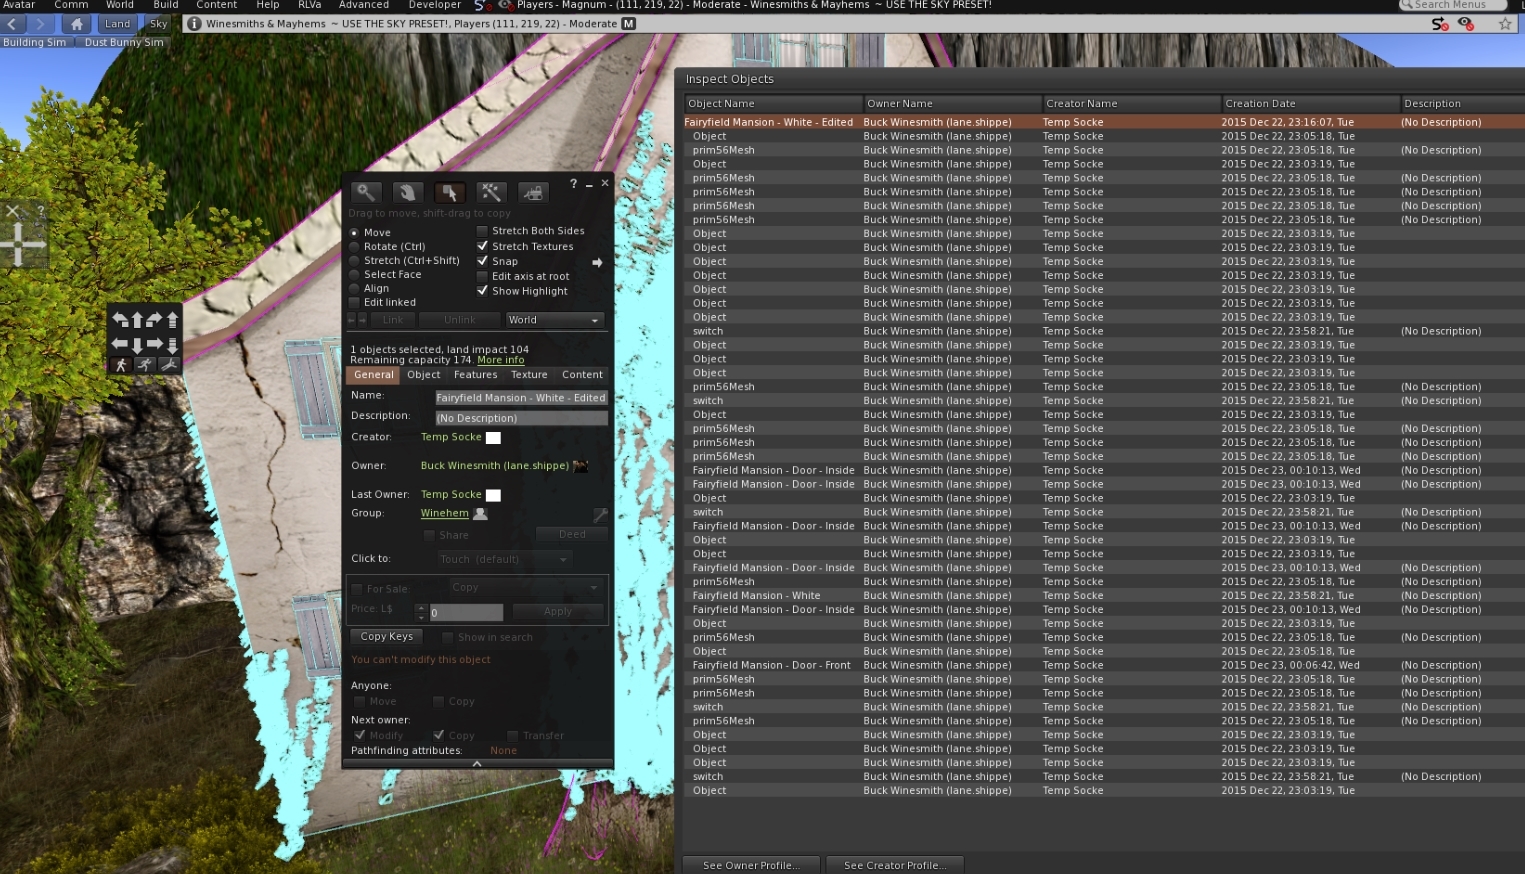Click the Name field showing Fairyfield Mansion

521,398
